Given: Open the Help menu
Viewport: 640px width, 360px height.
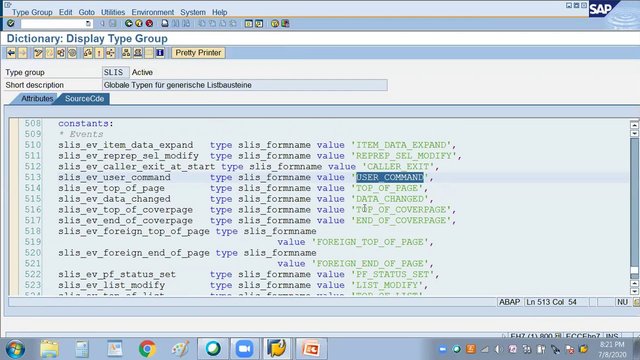Looking at the screenshot, I should (x=220, y=12).
